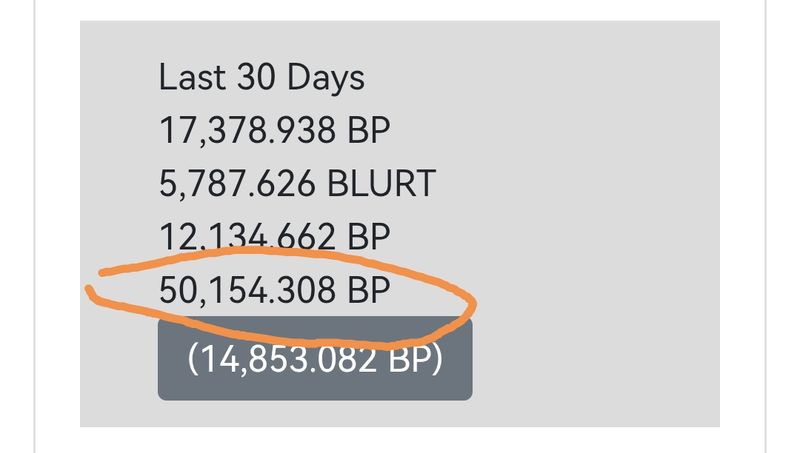Click the white area below the gray panel

click(400, 440)
